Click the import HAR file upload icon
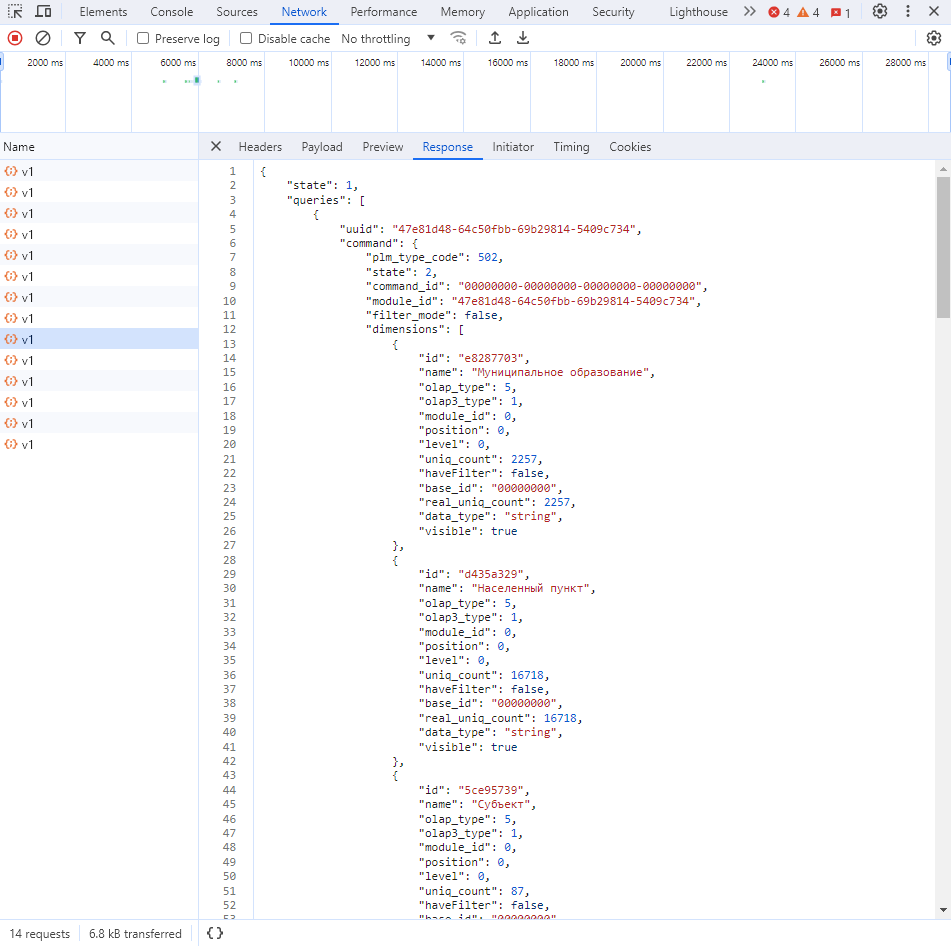Screen dimensions: 951x946 [495, 38]
